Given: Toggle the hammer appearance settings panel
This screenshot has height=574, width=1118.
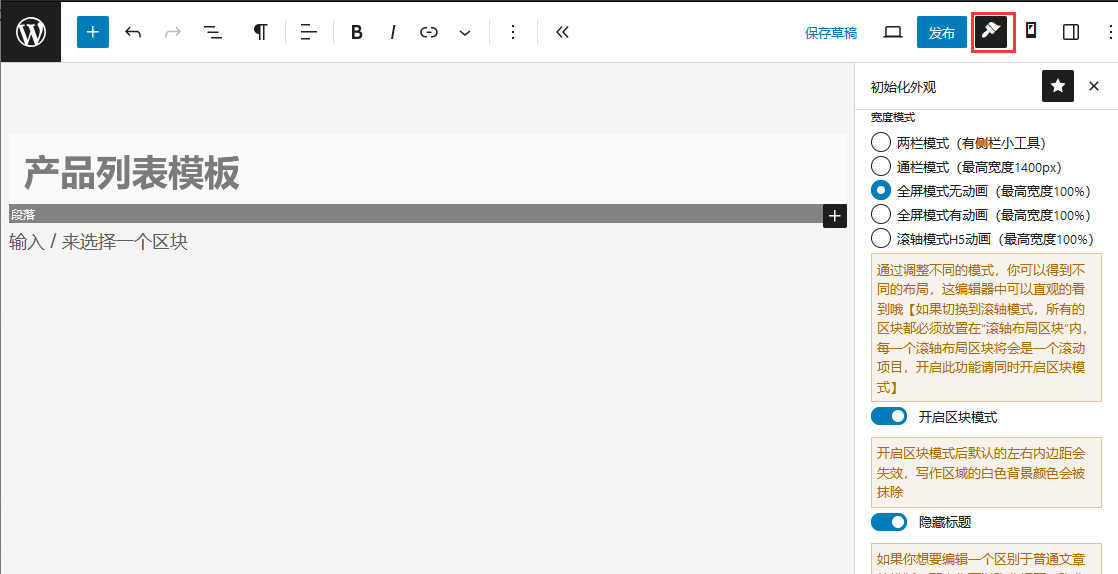Looking at the screenshot, I should pos(991,32).
